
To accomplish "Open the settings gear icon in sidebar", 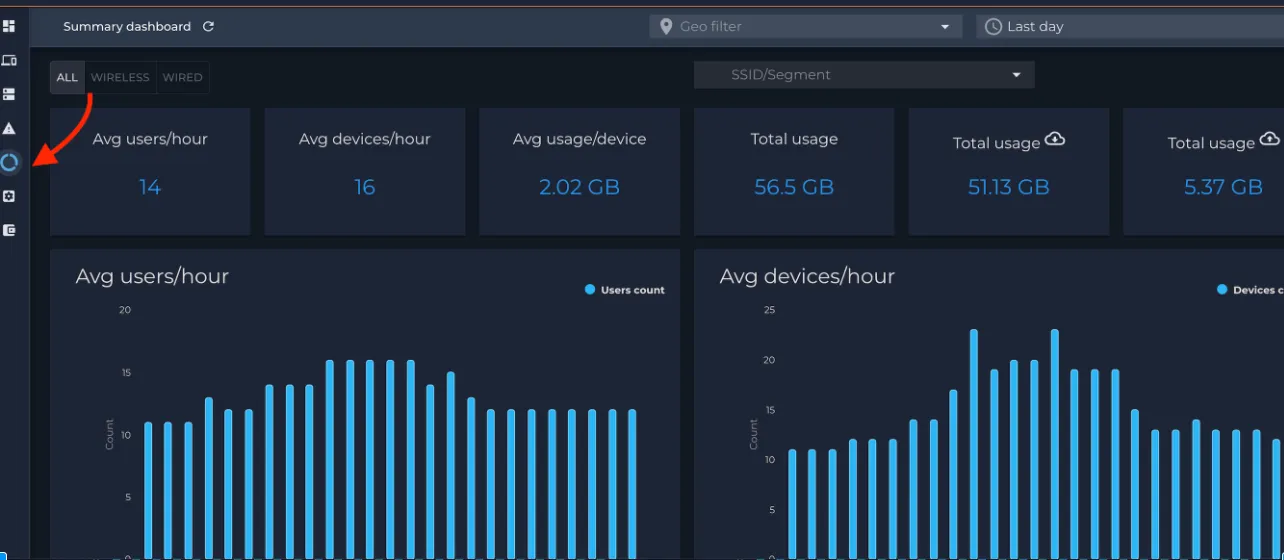I will pos(9,196).
